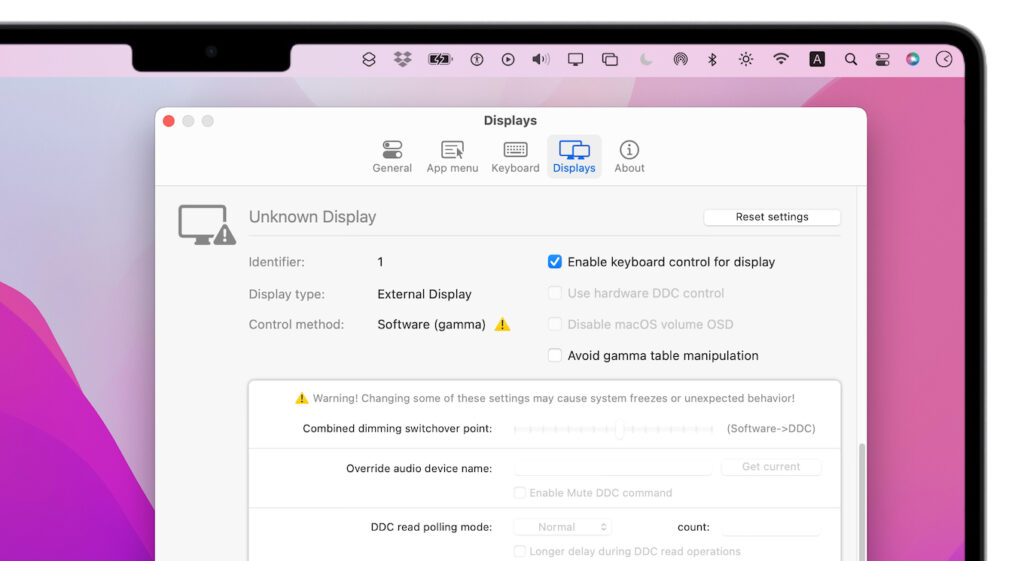Viewport: 1024px width, 561px height.
Task: Click the Identifier value 1
Action: click(x=380, y=262)
